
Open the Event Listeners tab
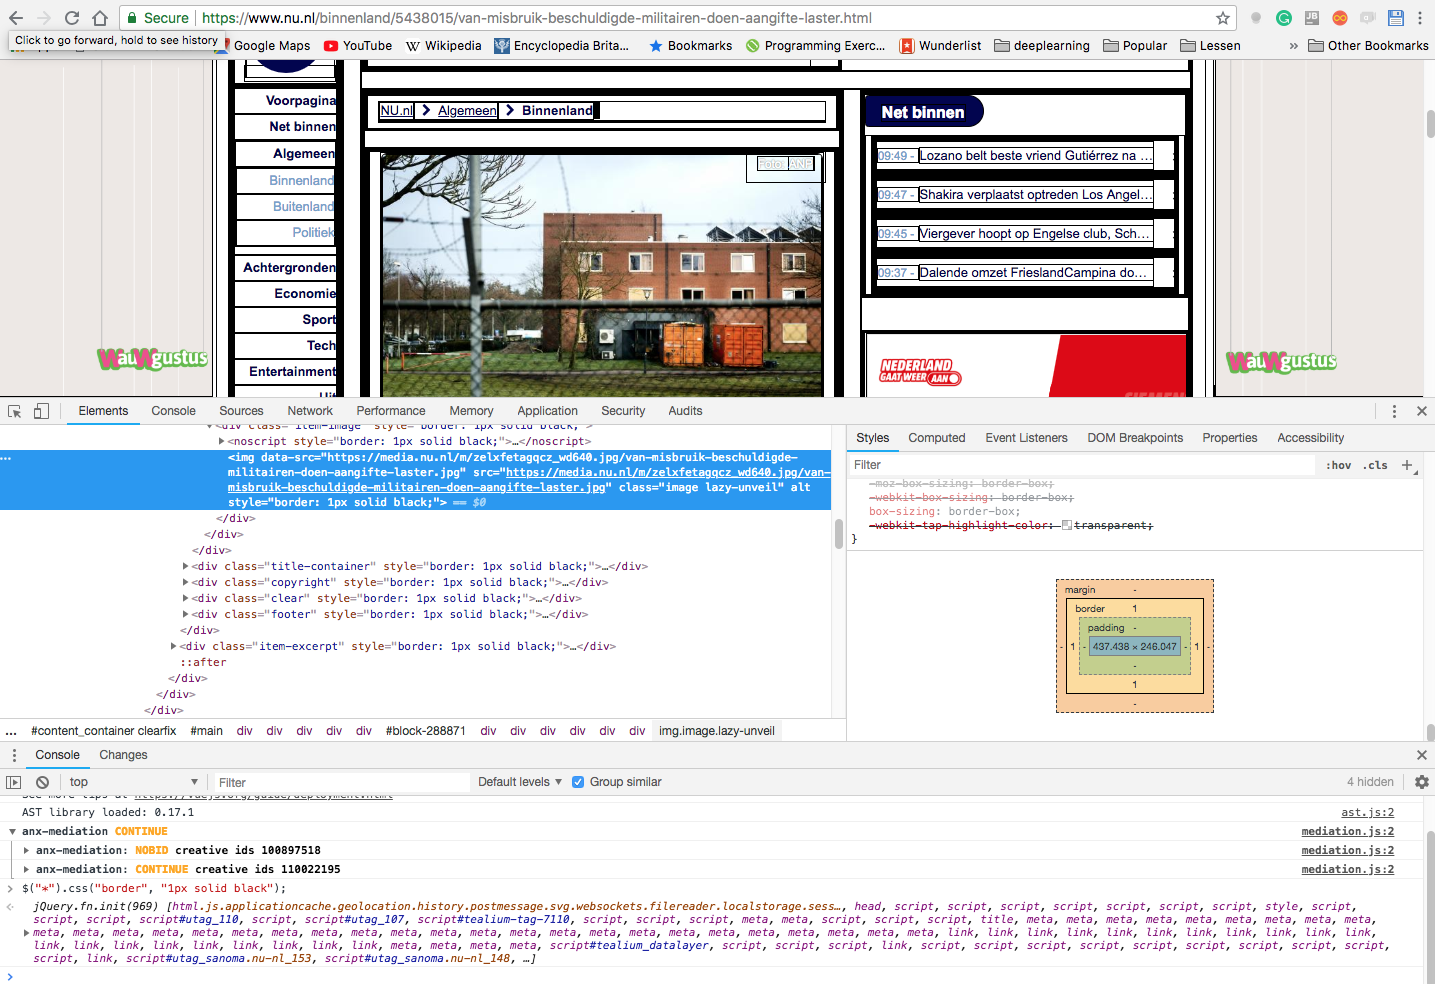pos(1026,438)
